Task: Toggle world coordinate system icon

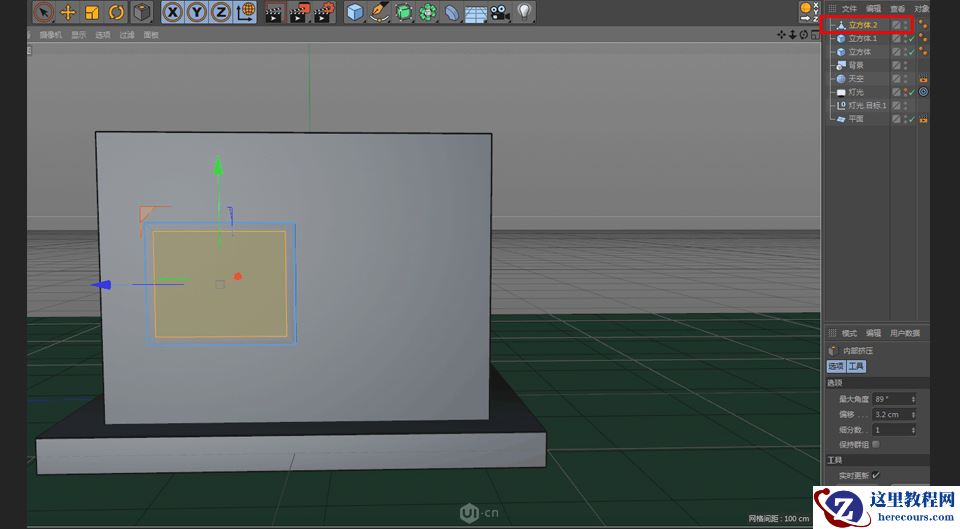Action: click(246, 12)
